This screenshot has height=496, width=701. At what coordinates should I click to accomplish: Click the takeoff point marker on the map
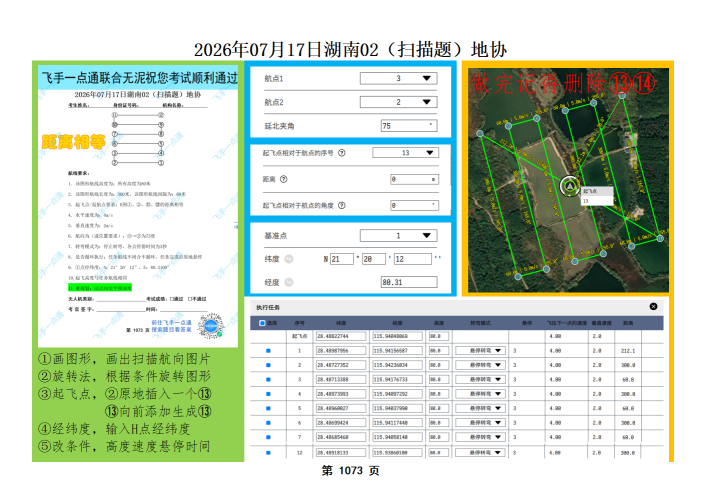pos(570,185)
